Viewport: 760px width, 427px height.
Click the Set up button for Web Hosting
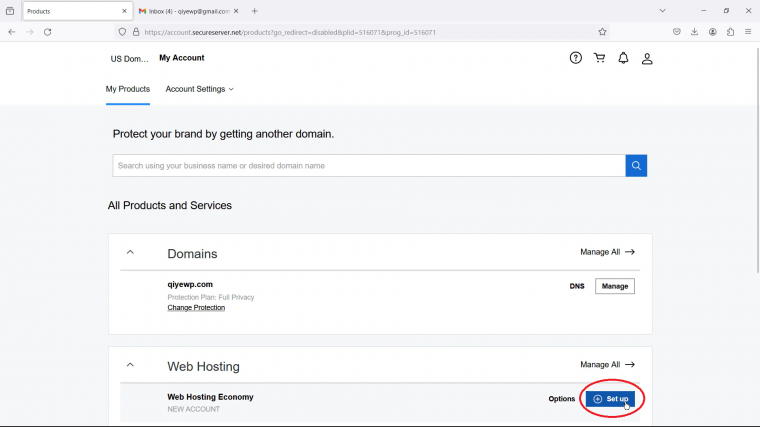pos(610,399)
